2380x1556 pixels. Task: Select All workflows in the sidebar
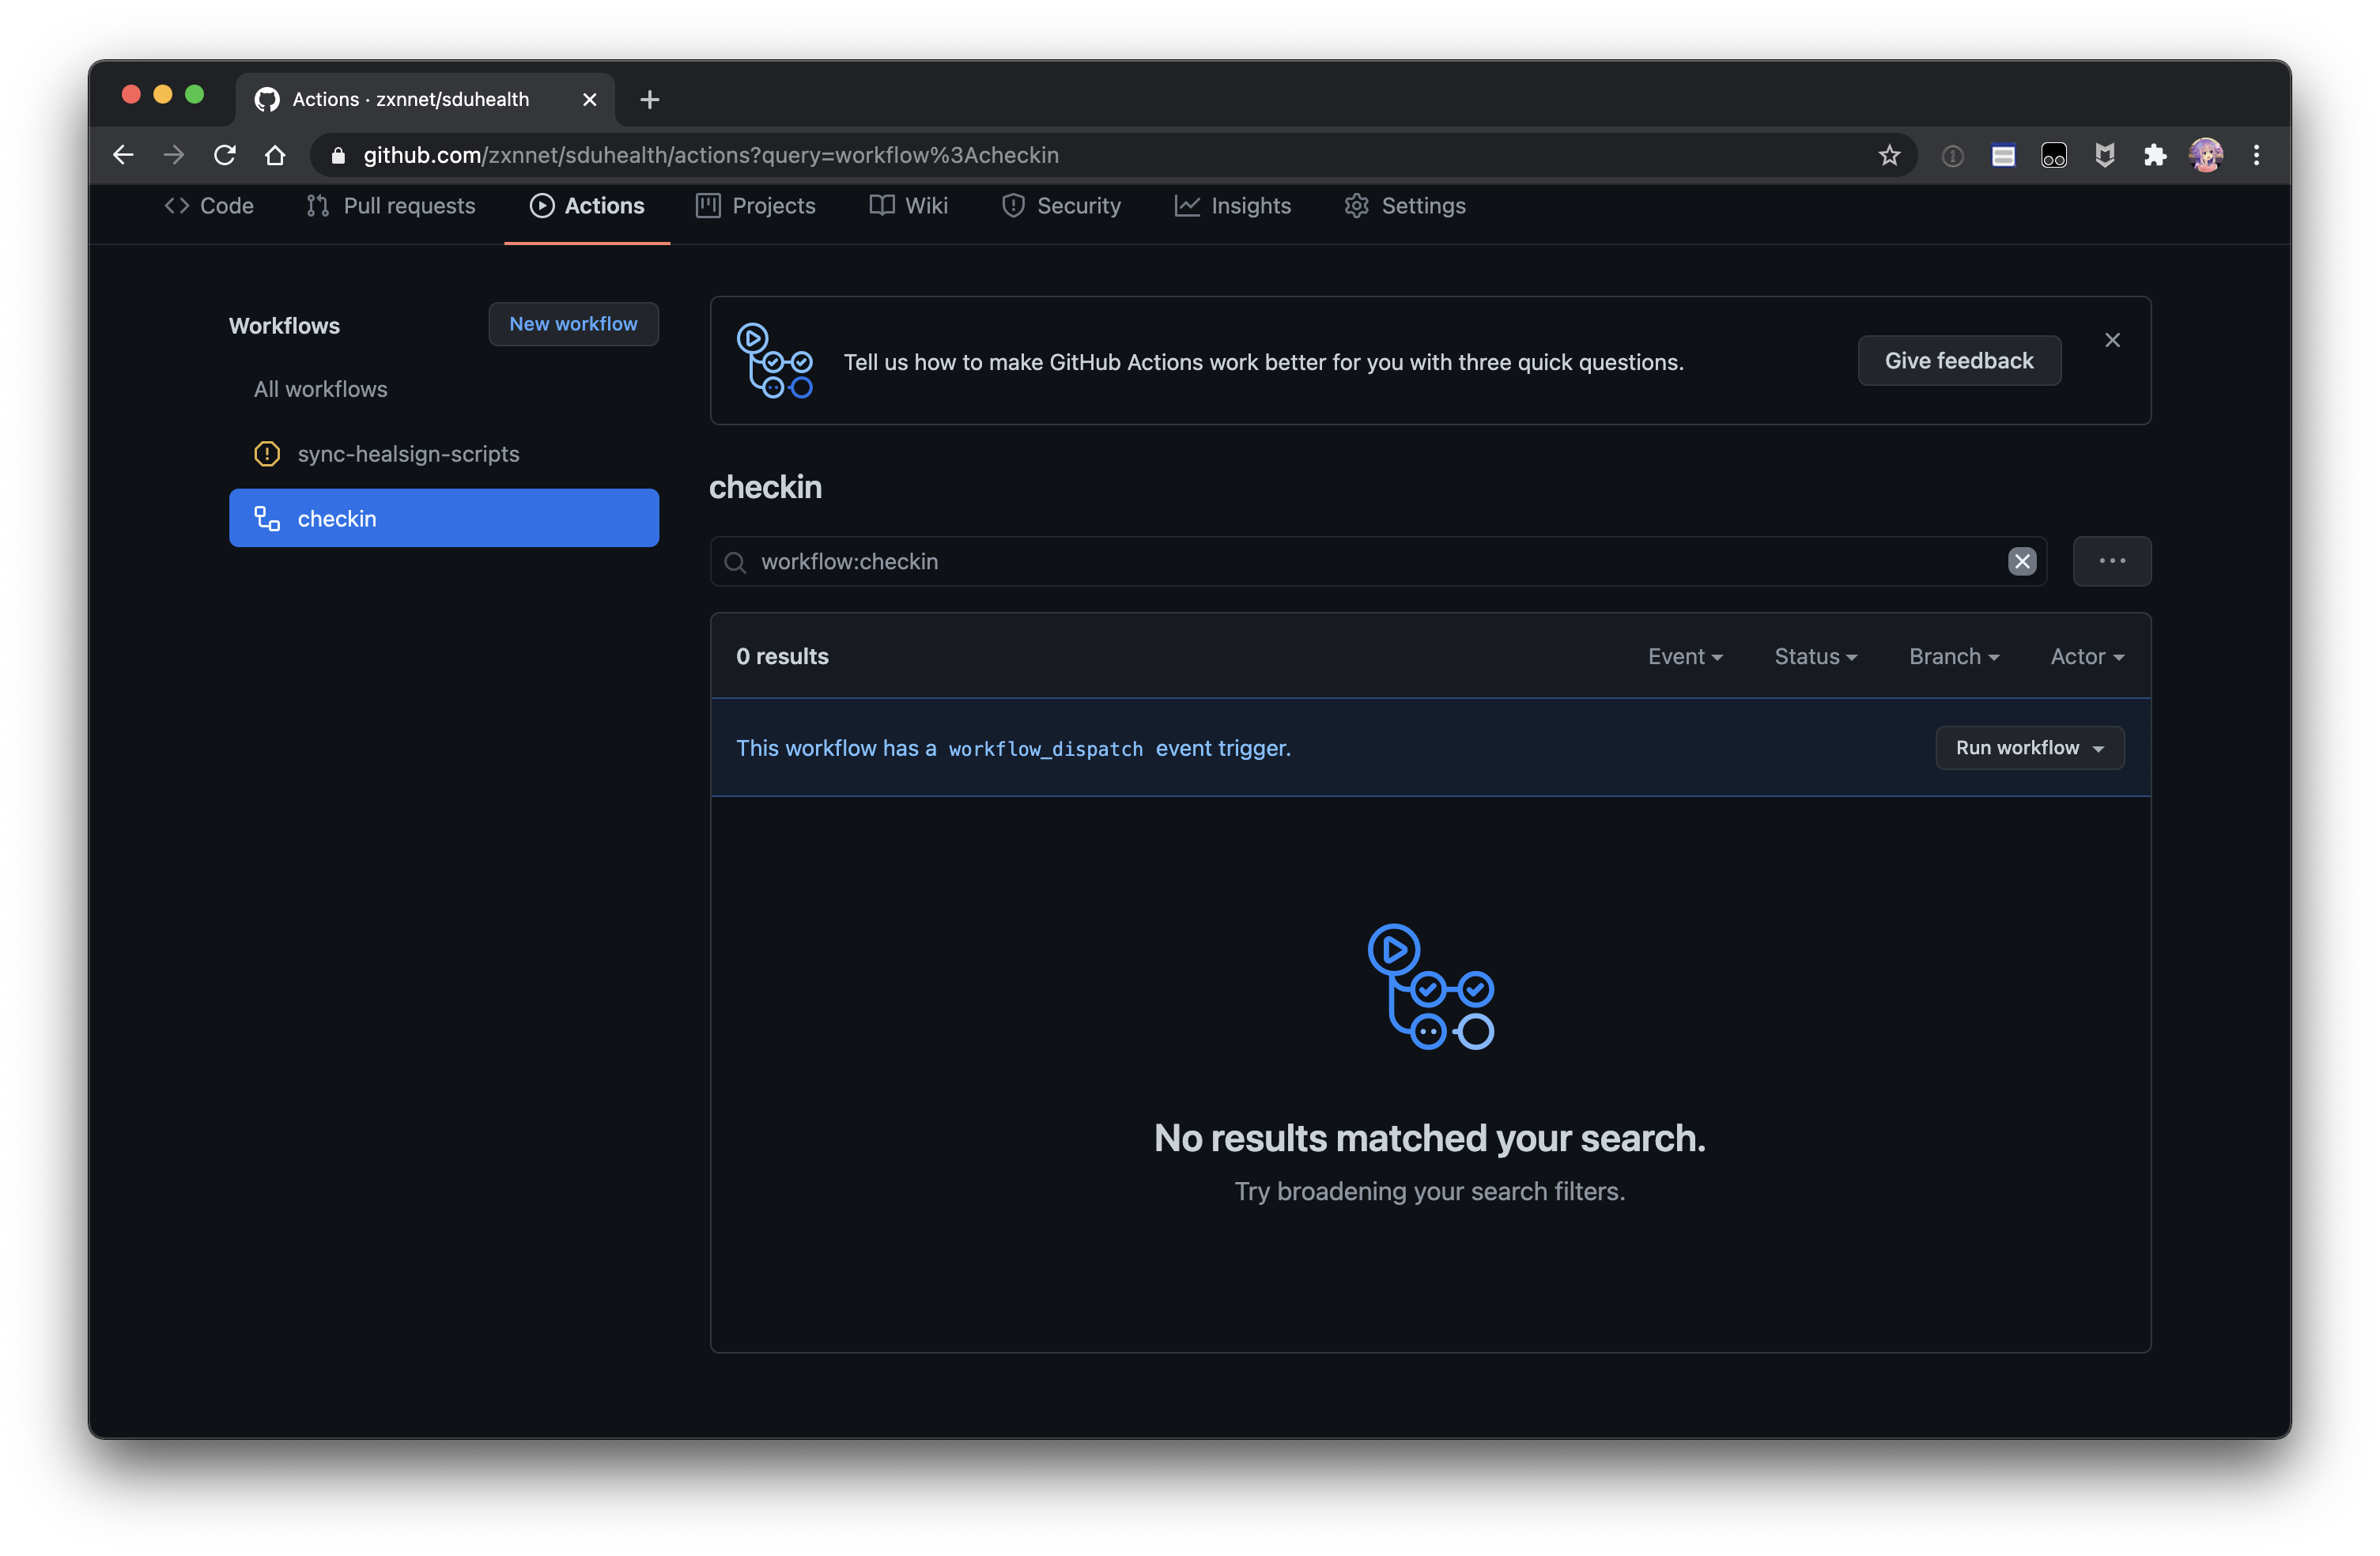click(320, 389)
